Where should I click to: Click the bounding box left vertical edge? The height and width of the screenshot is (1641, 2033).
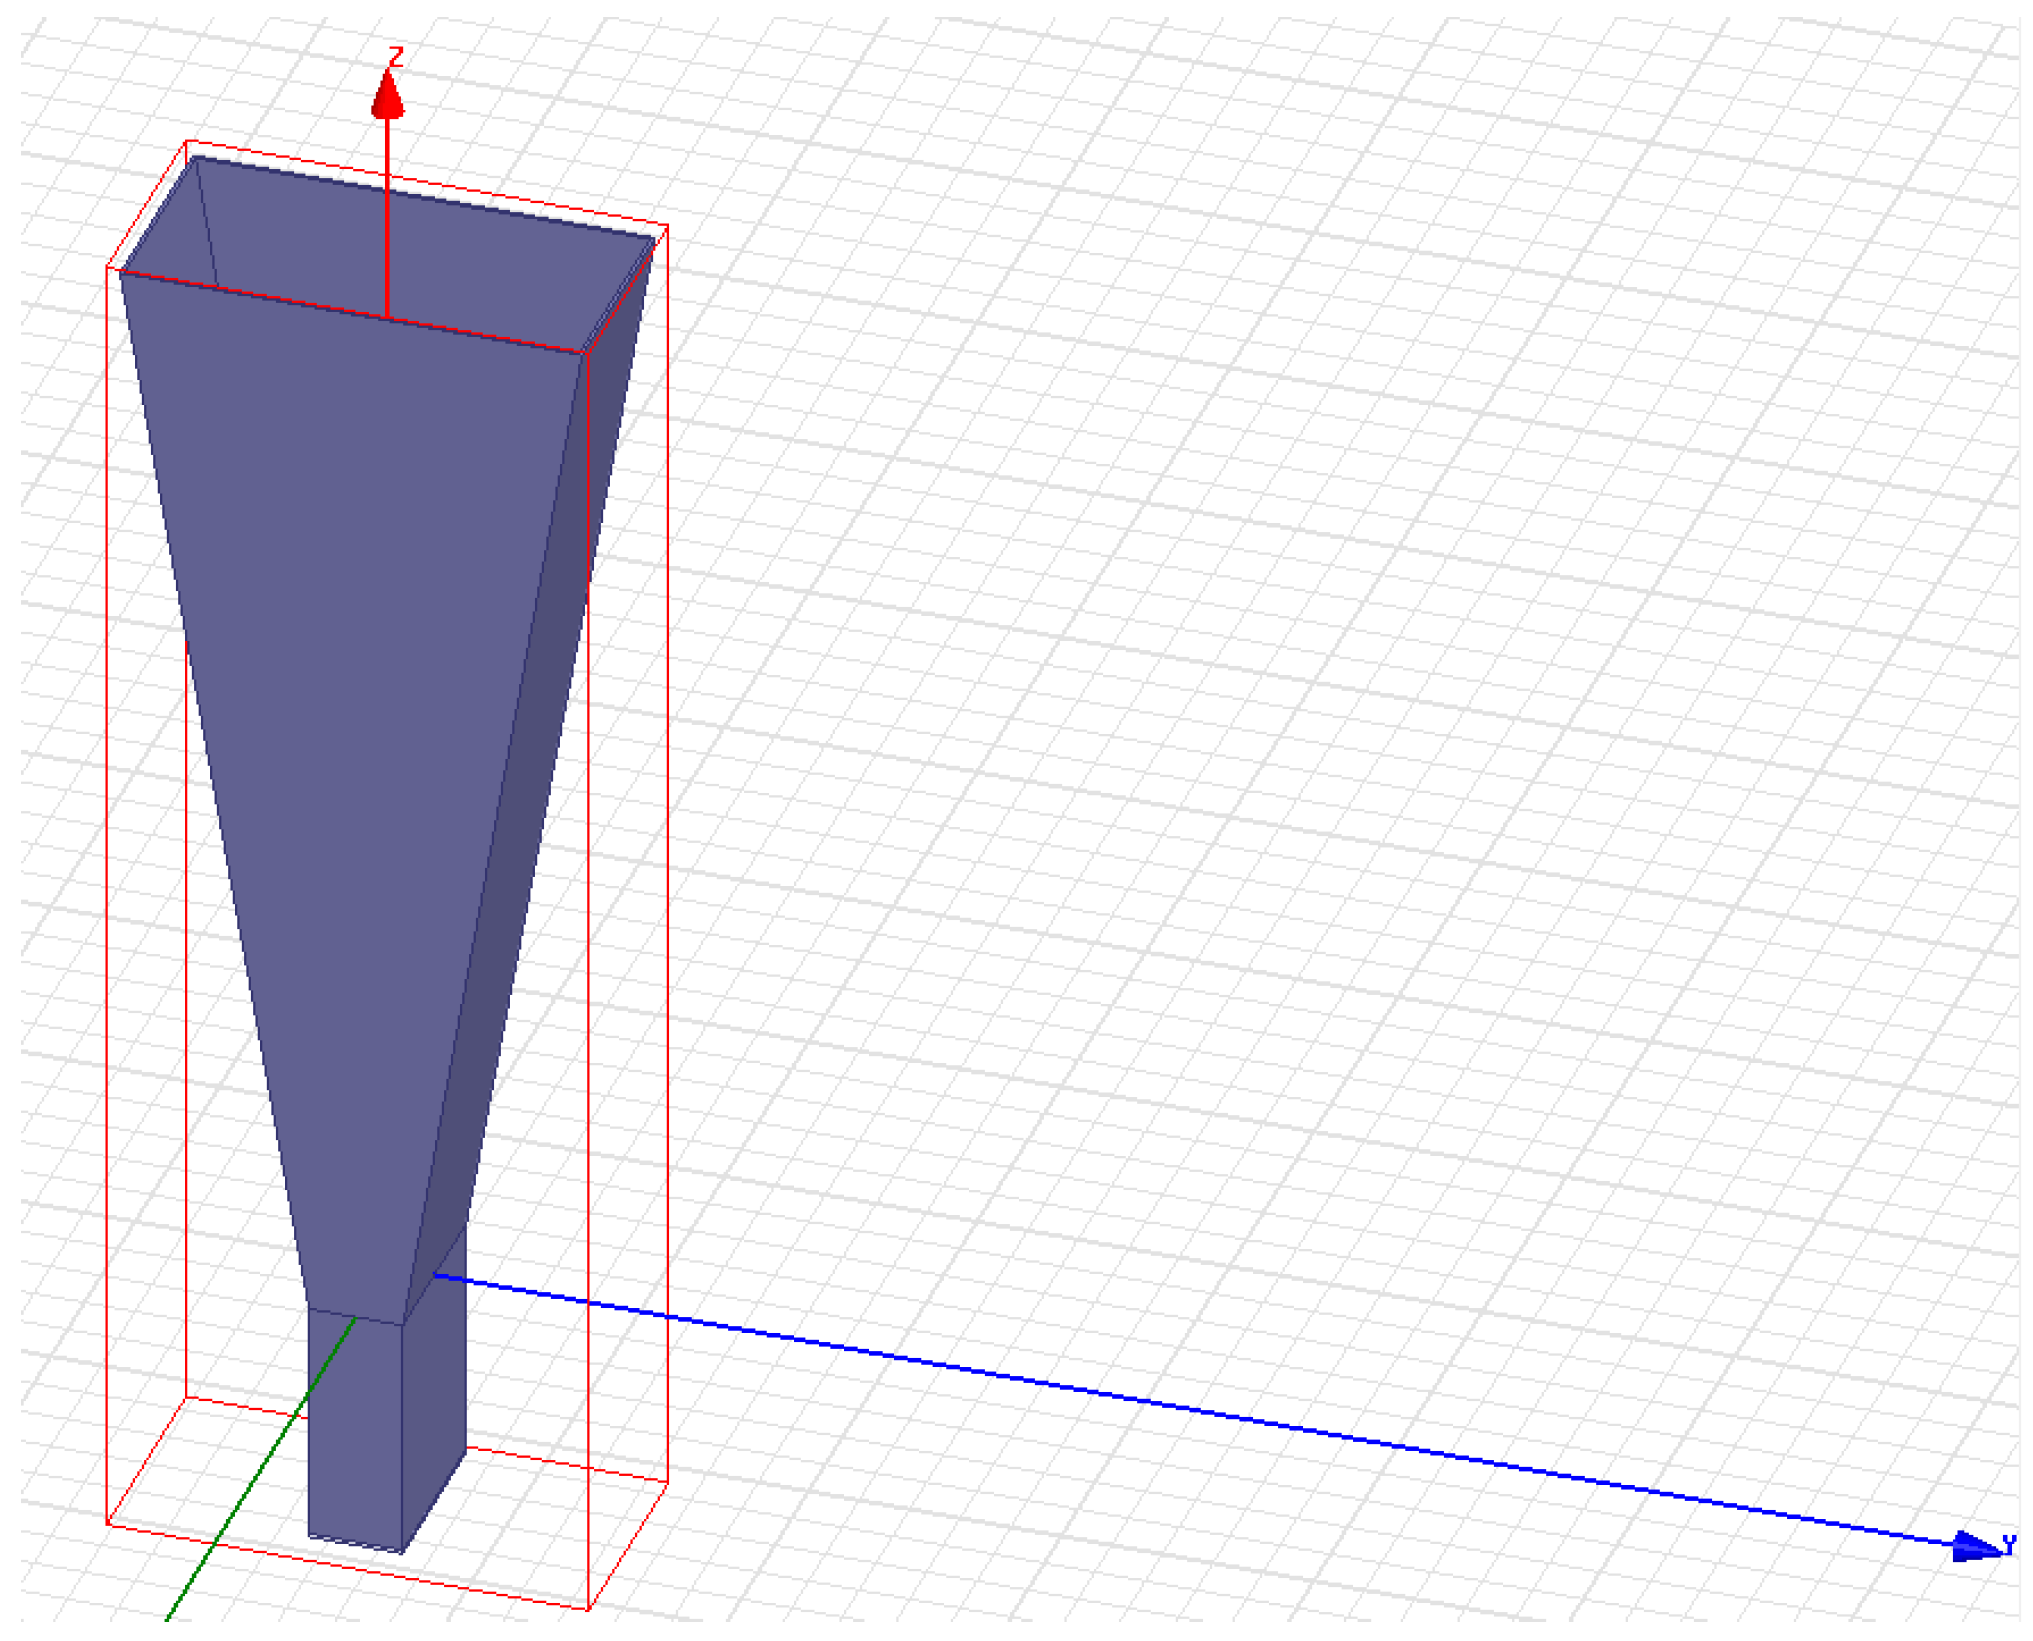[x=107, y=900]
